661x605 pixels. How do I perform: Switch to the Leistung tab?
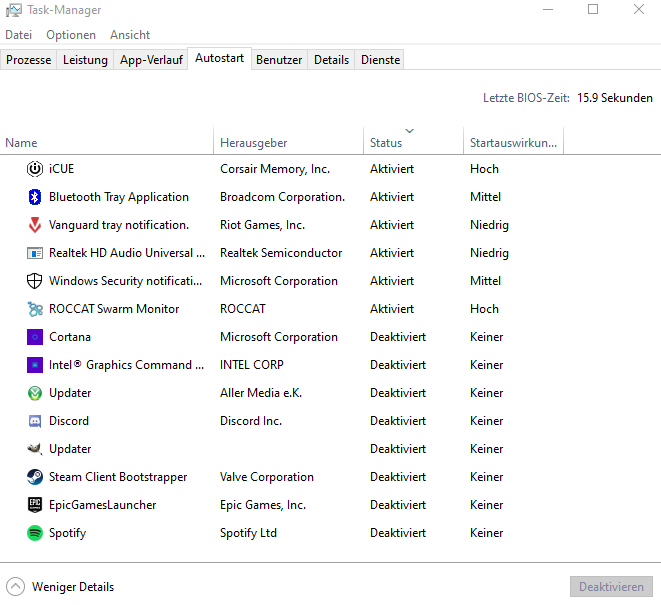coord(85,59)
